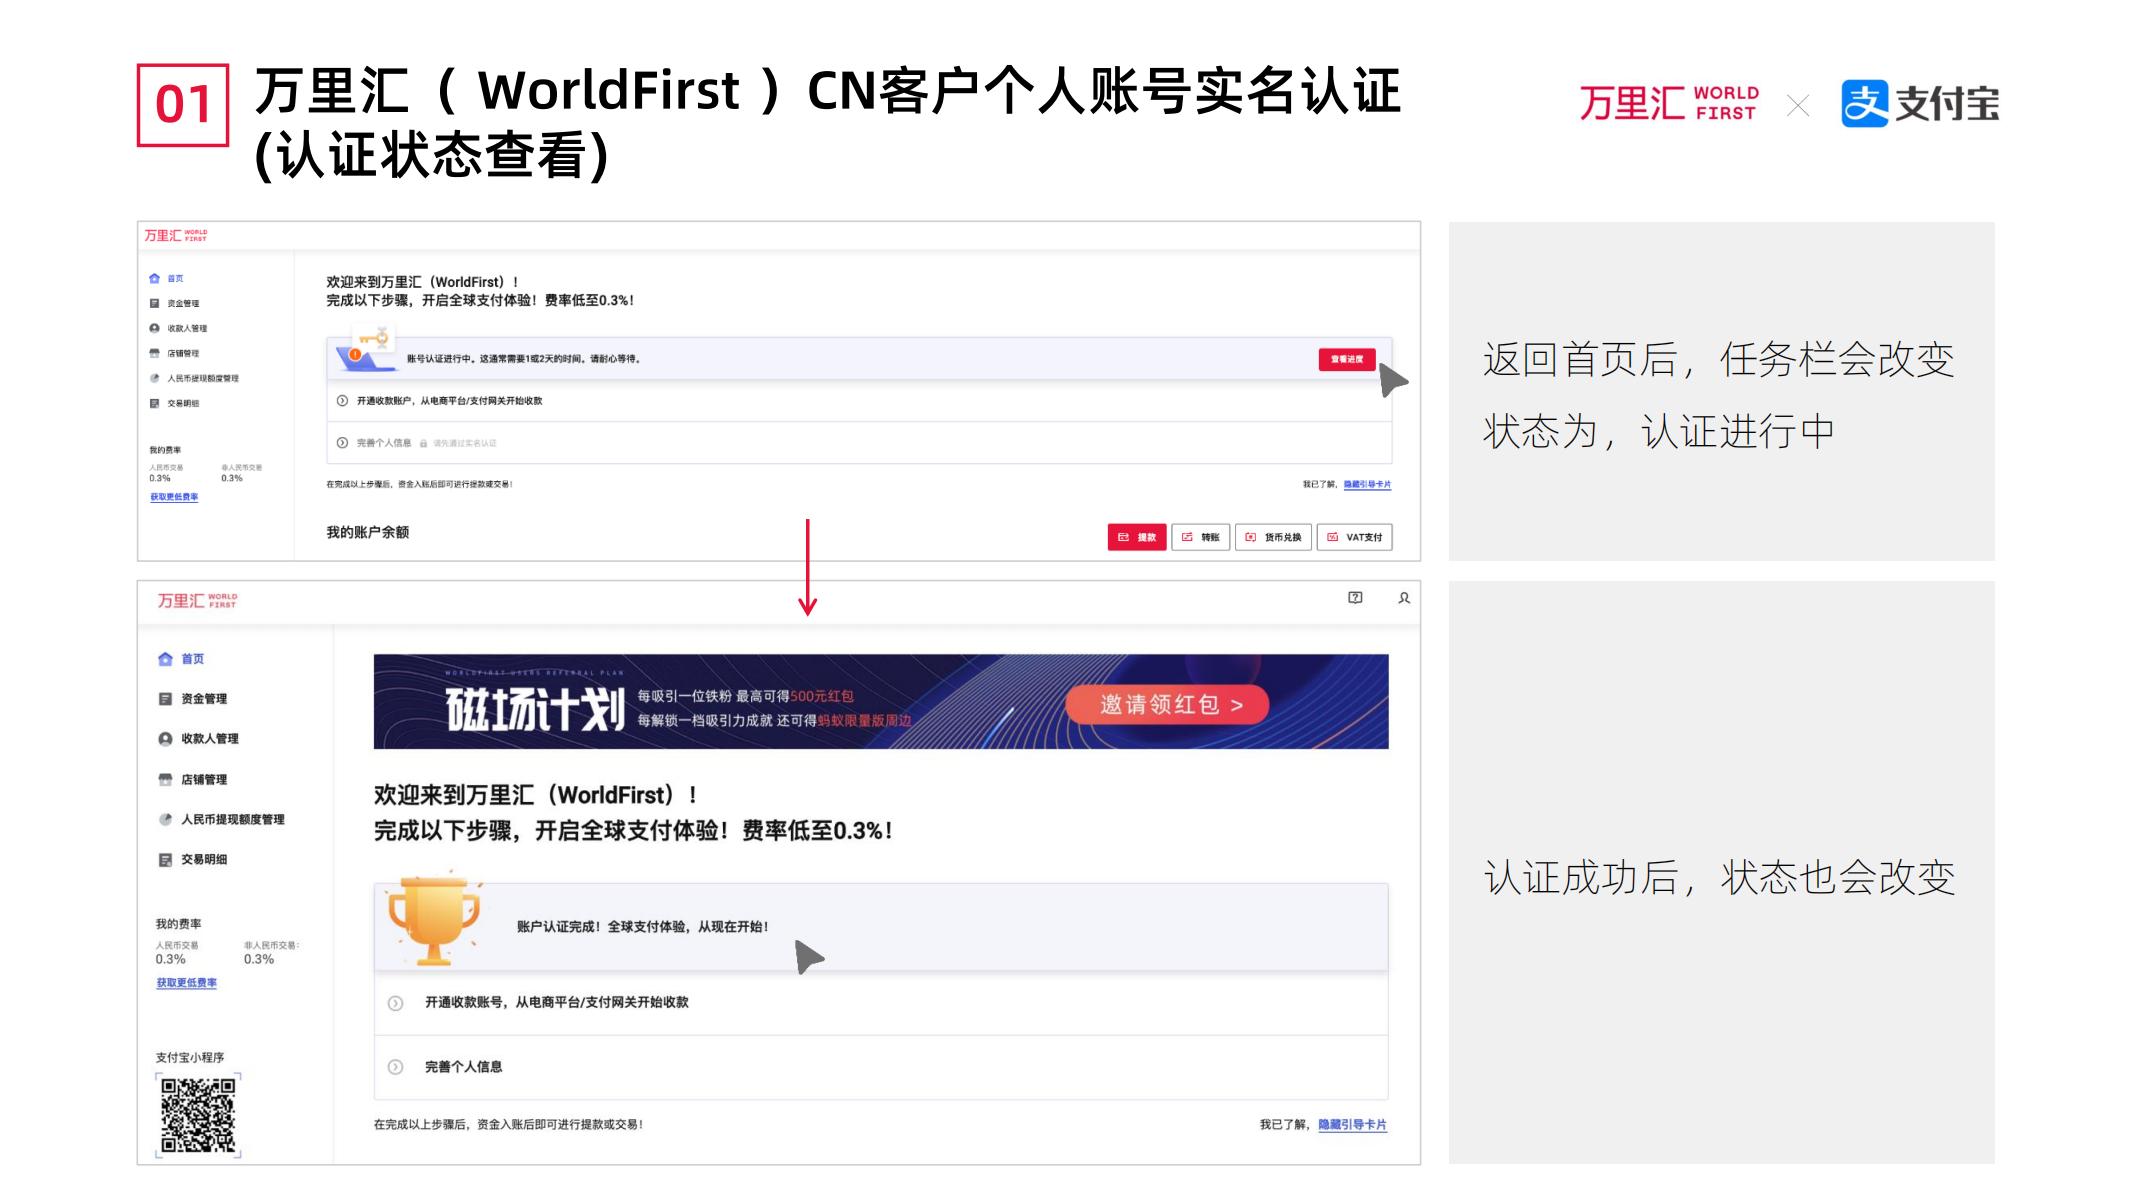Click the red 查看进度 button

pyautogui.click(x=1347, y=359)
